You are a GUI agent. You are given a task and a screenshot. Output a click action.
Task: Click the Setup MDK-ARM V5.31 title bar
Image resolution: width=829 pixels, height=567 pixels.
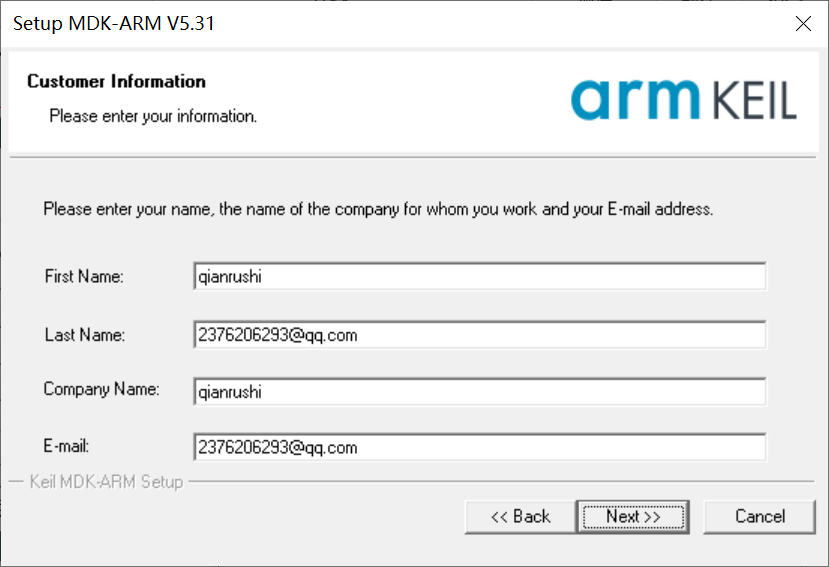point(300,24)
